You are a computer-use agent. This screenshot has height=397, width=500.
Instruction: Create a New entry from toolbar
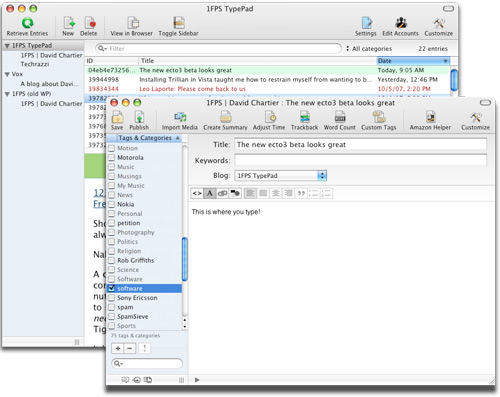(68, 27)
